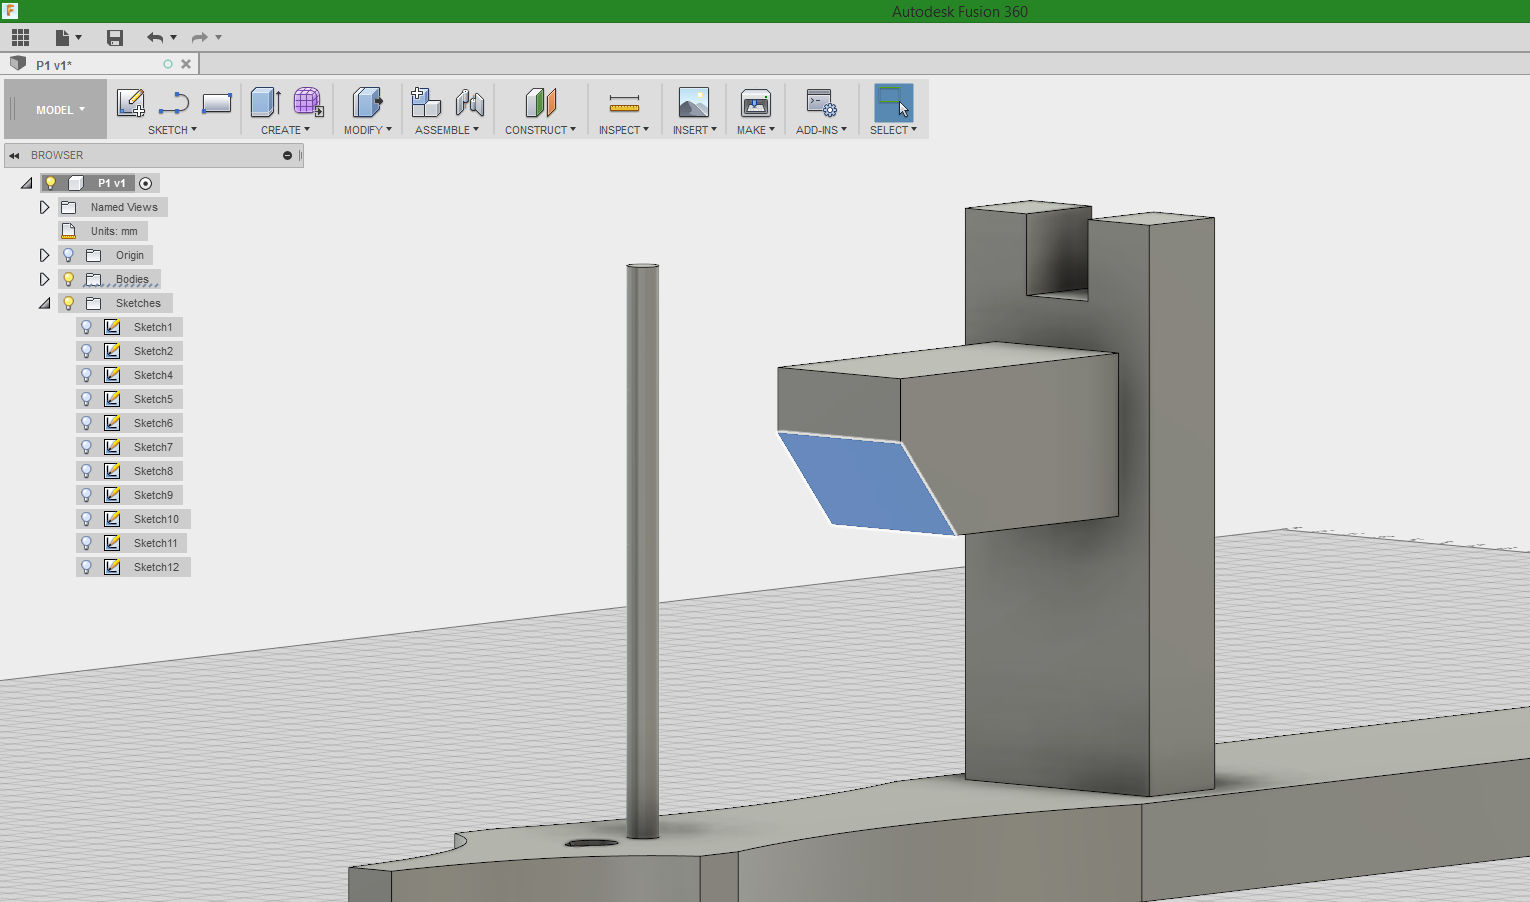Click the Insert image icon
1530x902 pixels.
[694, 102]
